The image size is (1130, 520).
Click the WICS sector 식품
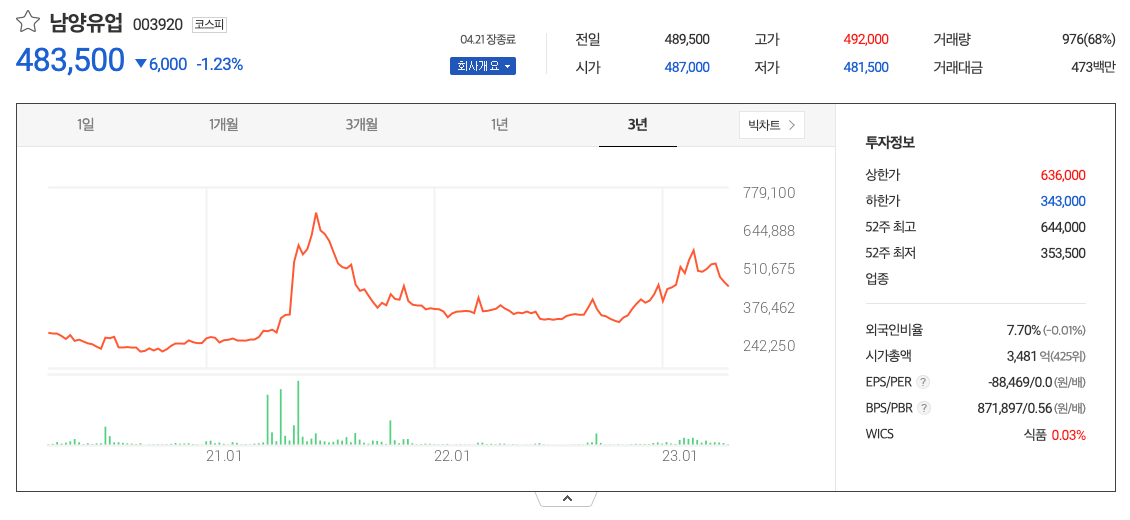pyautogui.click(x=1034, y=434)
